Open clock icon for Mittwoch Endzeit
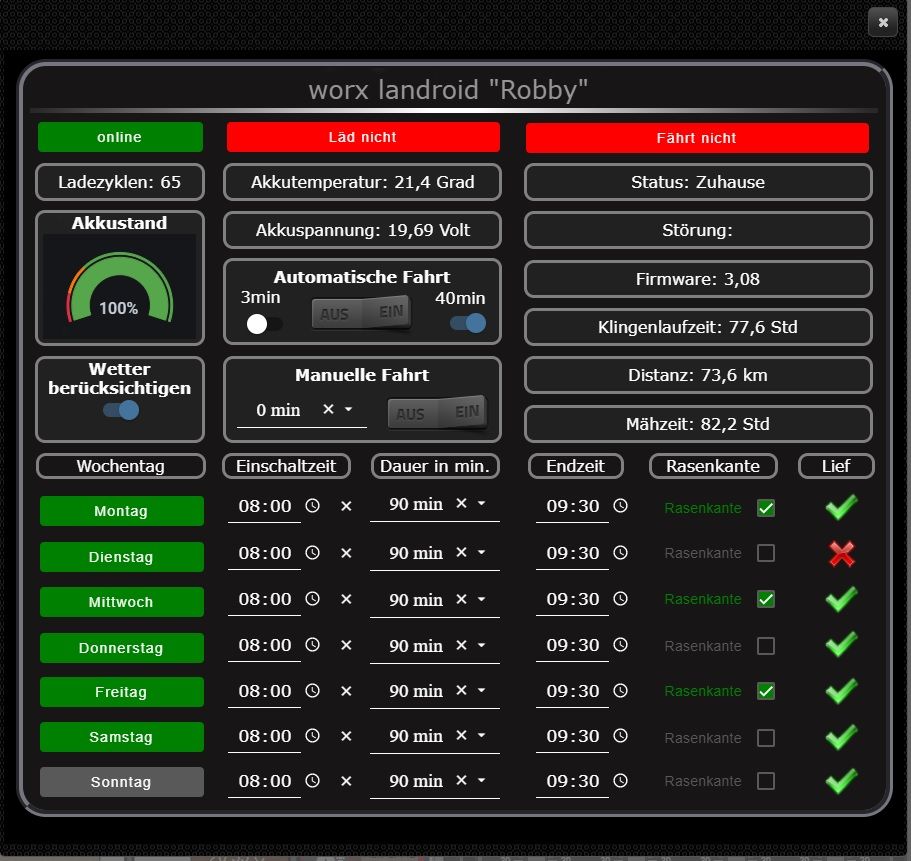The width and height of the screenshot is (911, 861). pos(621,598)
